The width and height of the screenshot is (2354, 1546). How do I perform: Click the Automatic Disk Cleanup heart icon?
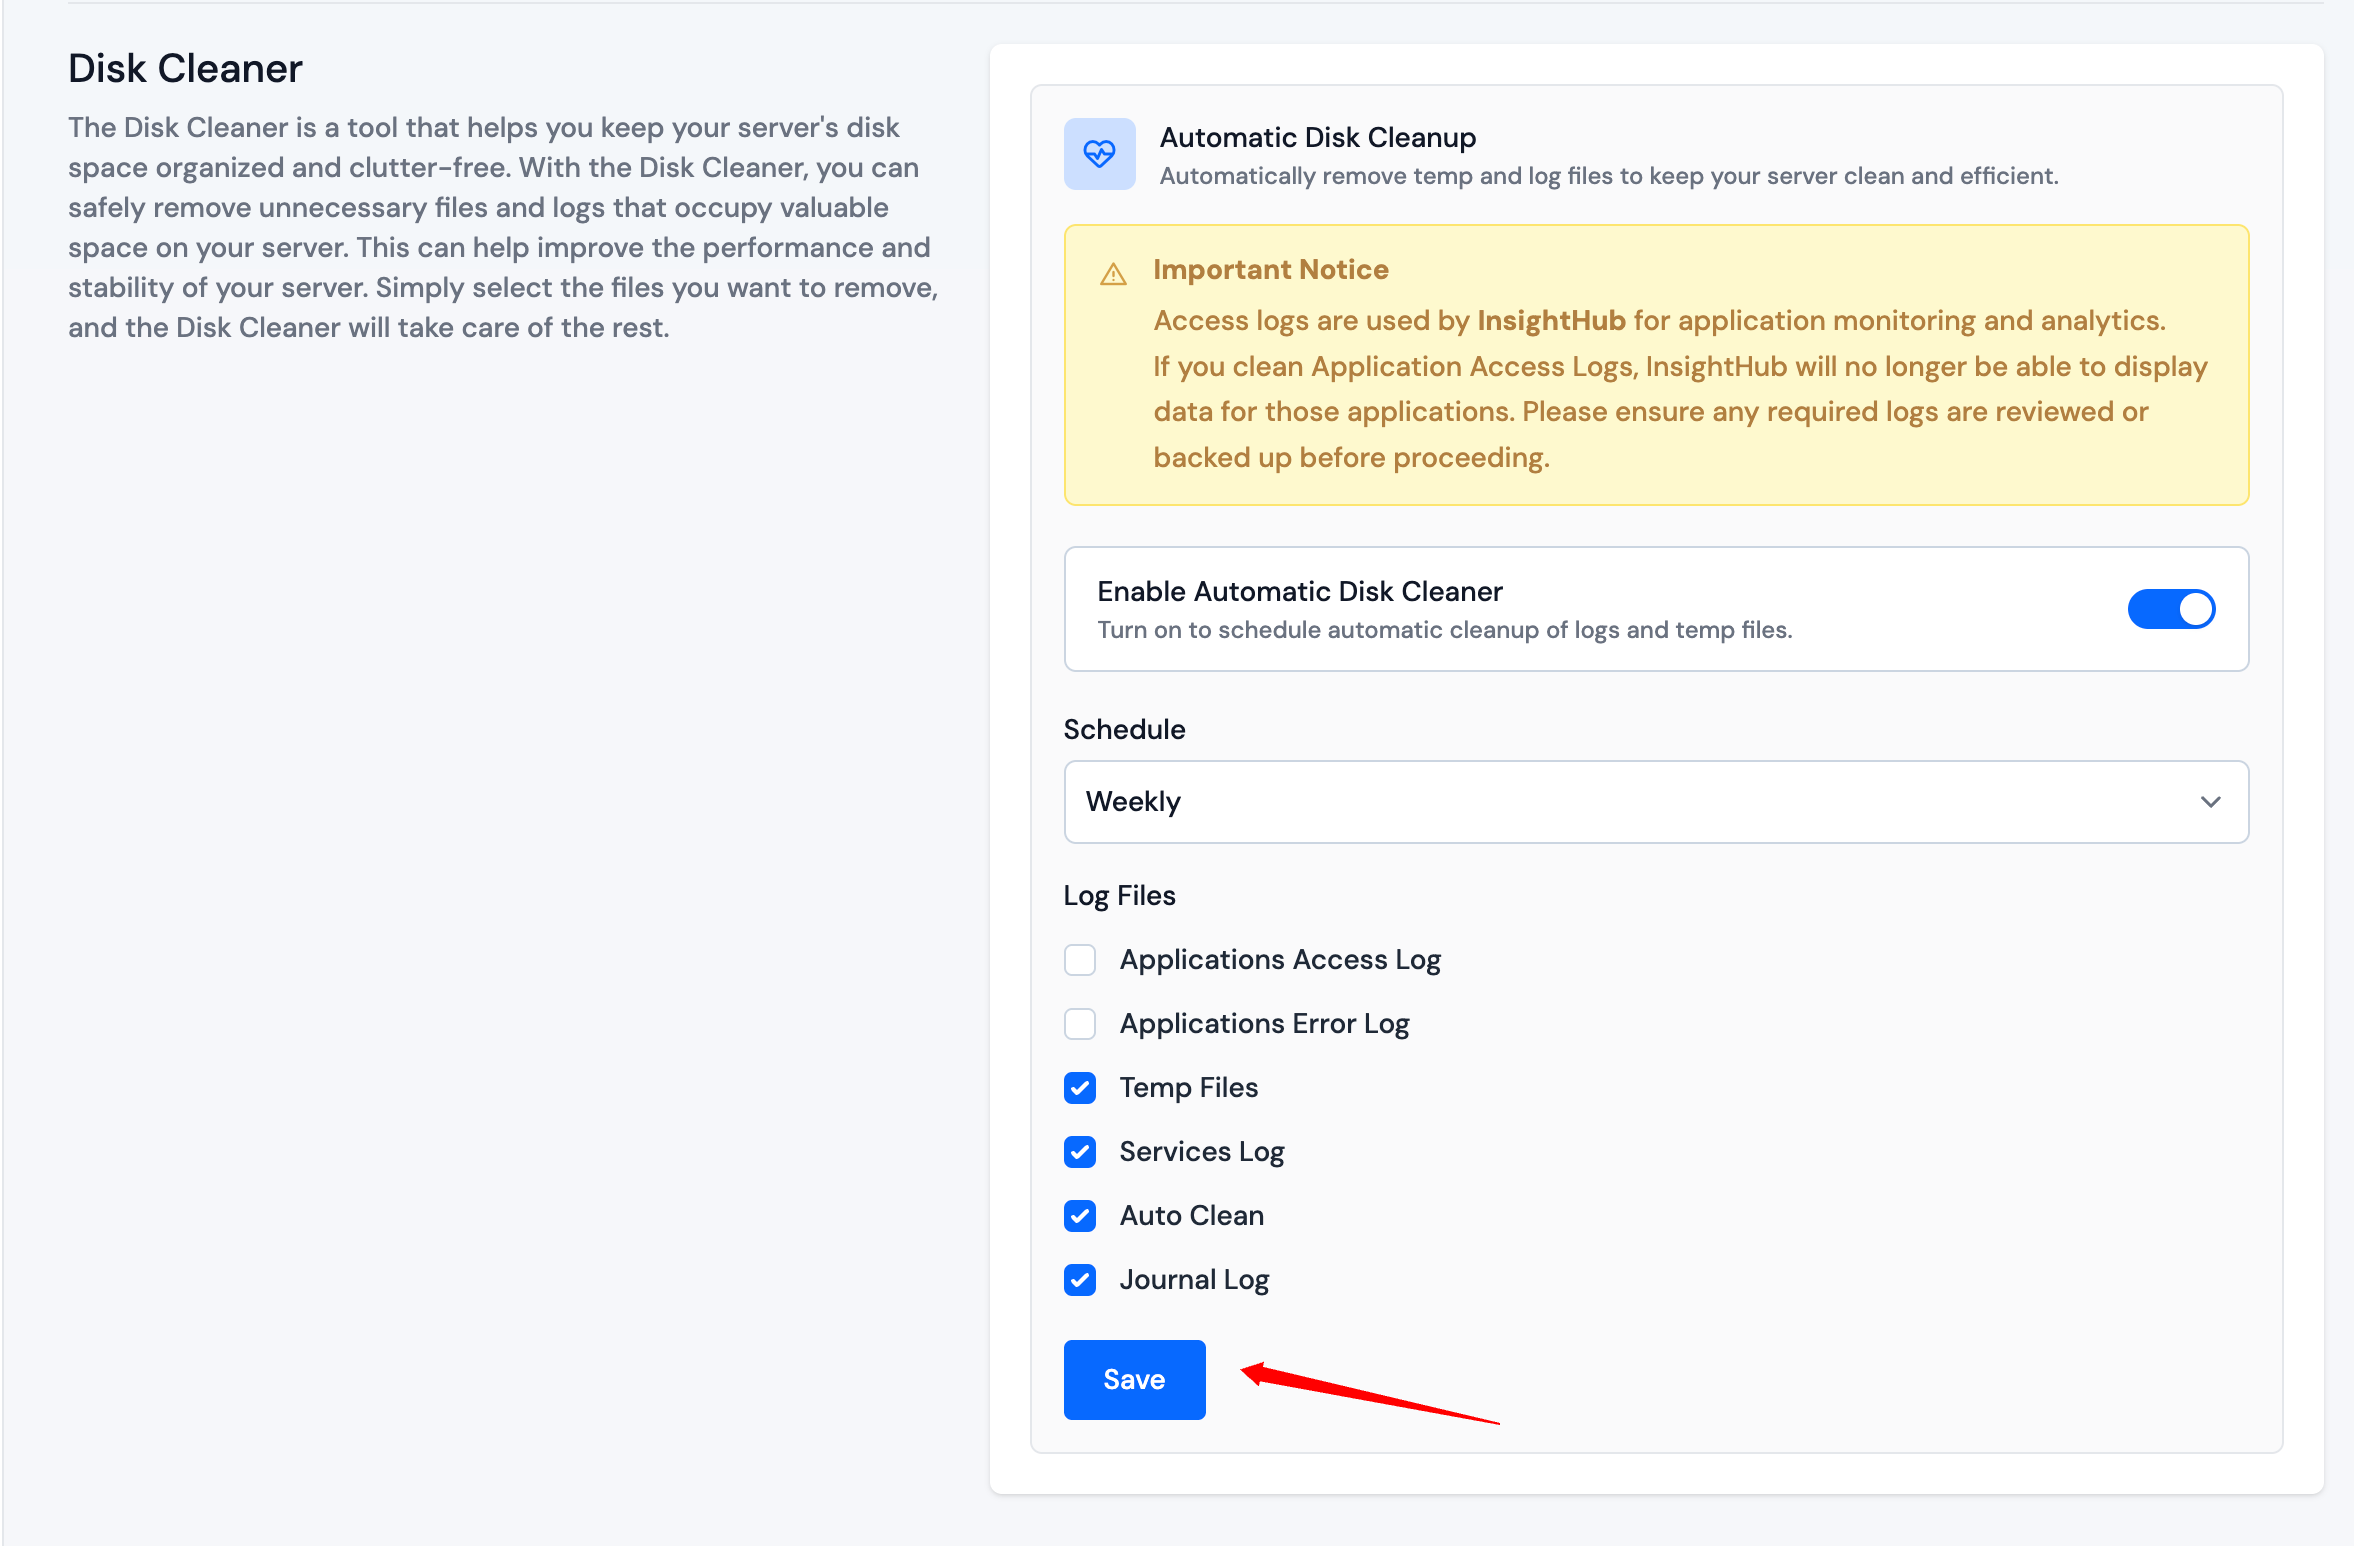click(x=1100, y=154)
